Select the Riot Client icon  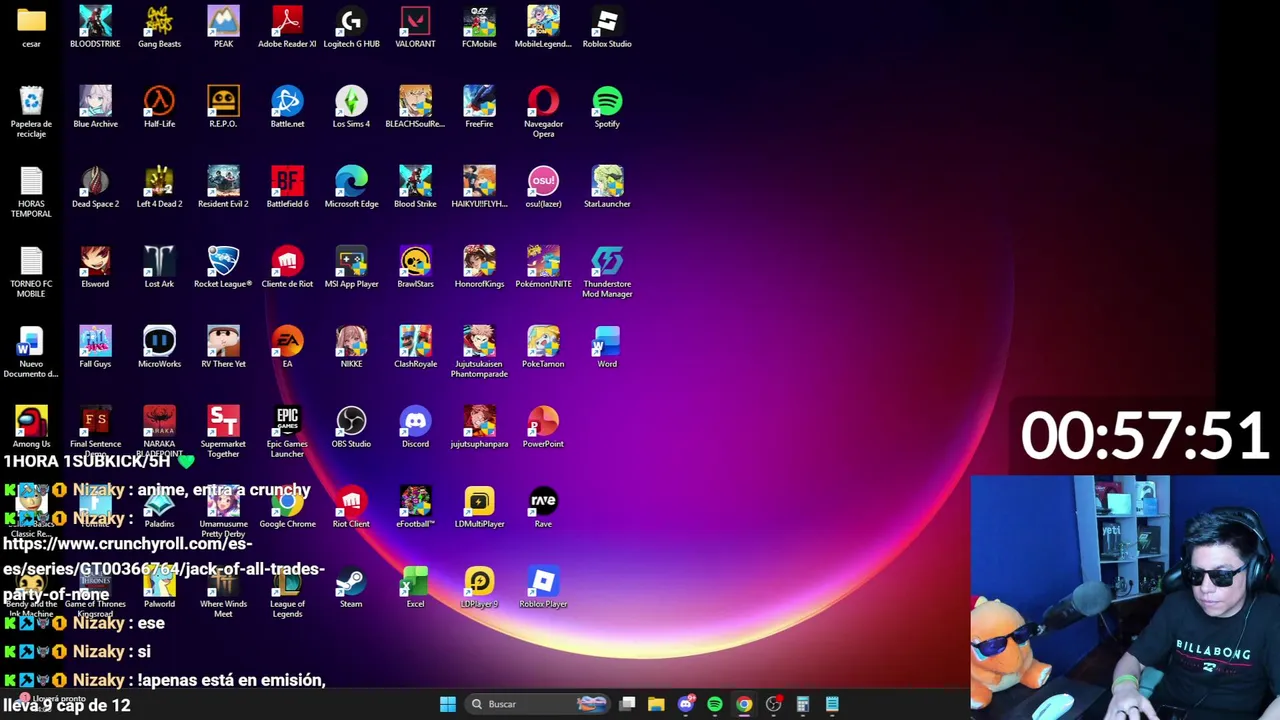pos(351,507)
